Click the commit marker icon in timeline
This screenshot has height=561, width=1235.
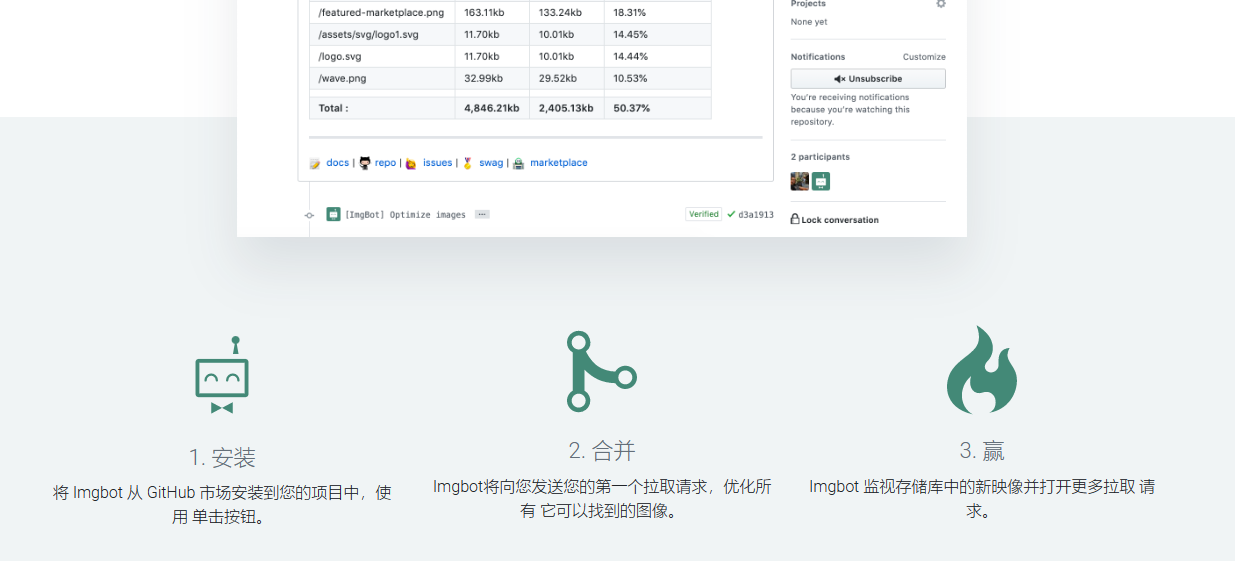(x=309, y=215)
